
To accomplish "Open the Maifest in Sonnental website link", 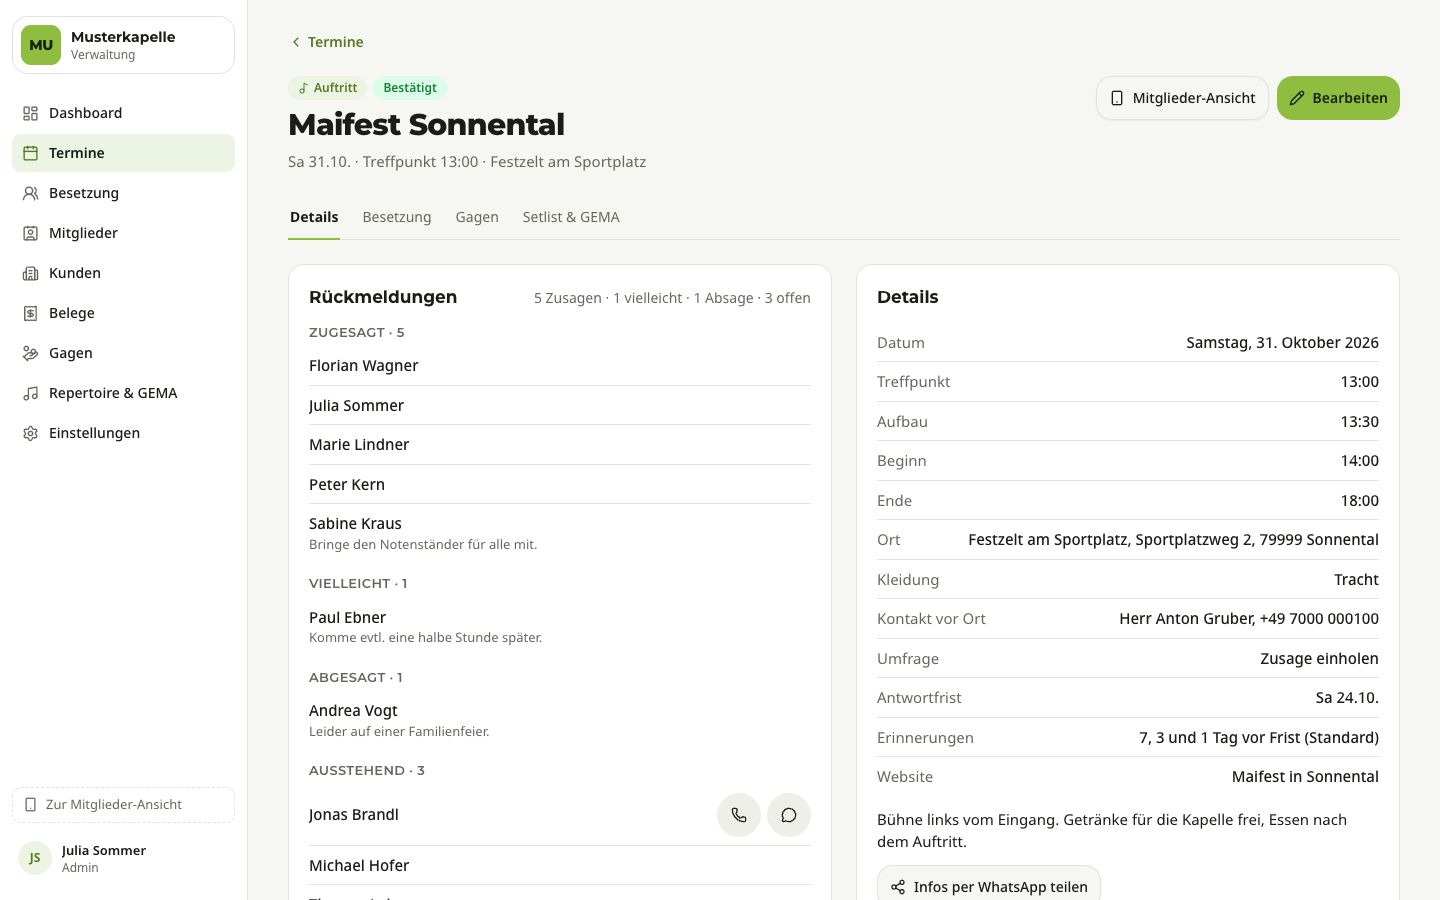I will 1305,777.
